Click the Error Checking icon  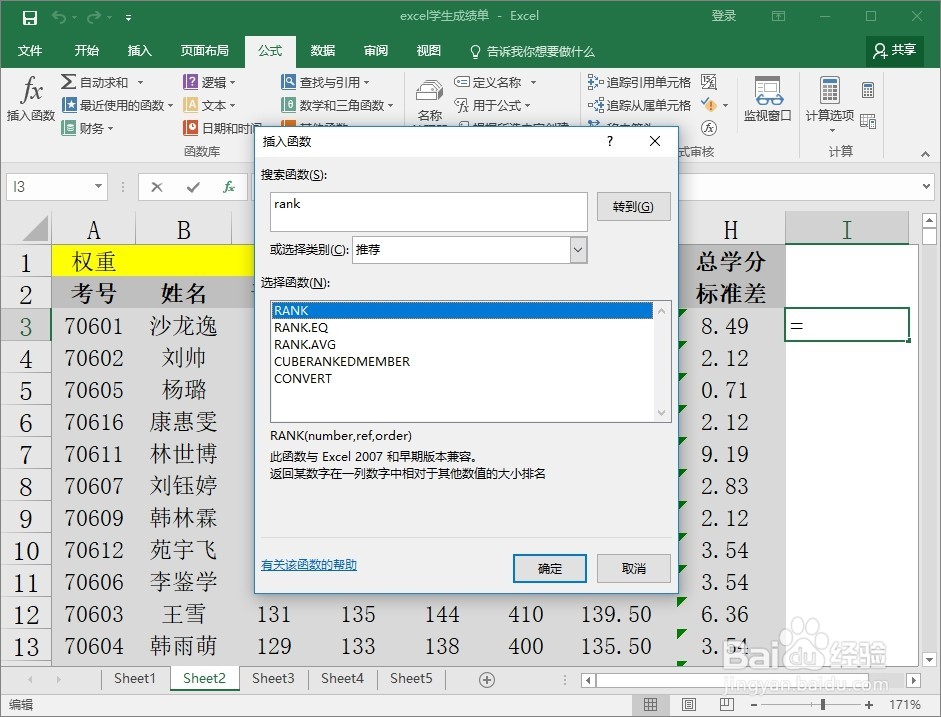click(x=708, y=105)
